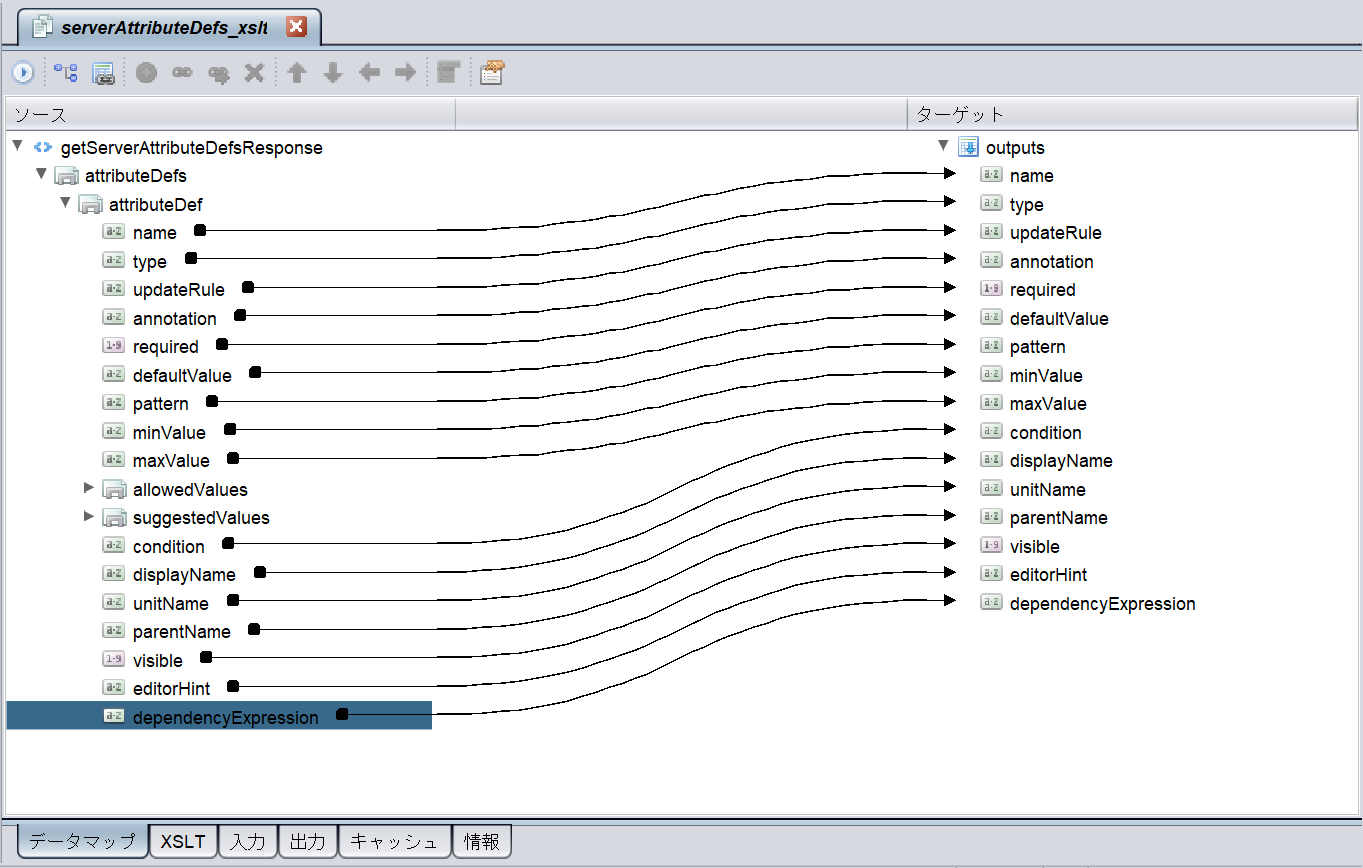Click the properties clipboard toolbar icon
Image resolution: width=1363 pixels, height=868 pixels.
coord(491,72)
